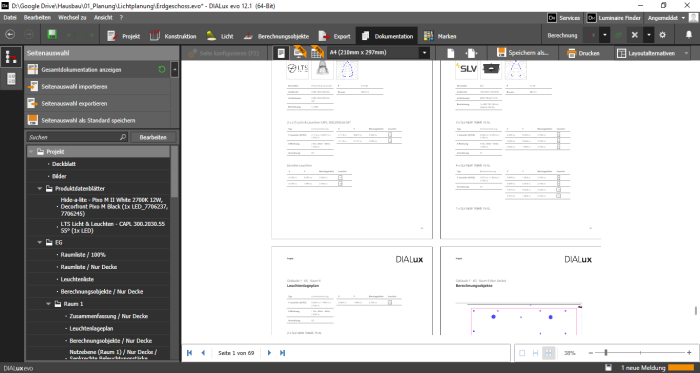Collapse the Produktdatenblätter folder

tap(40, 189)
